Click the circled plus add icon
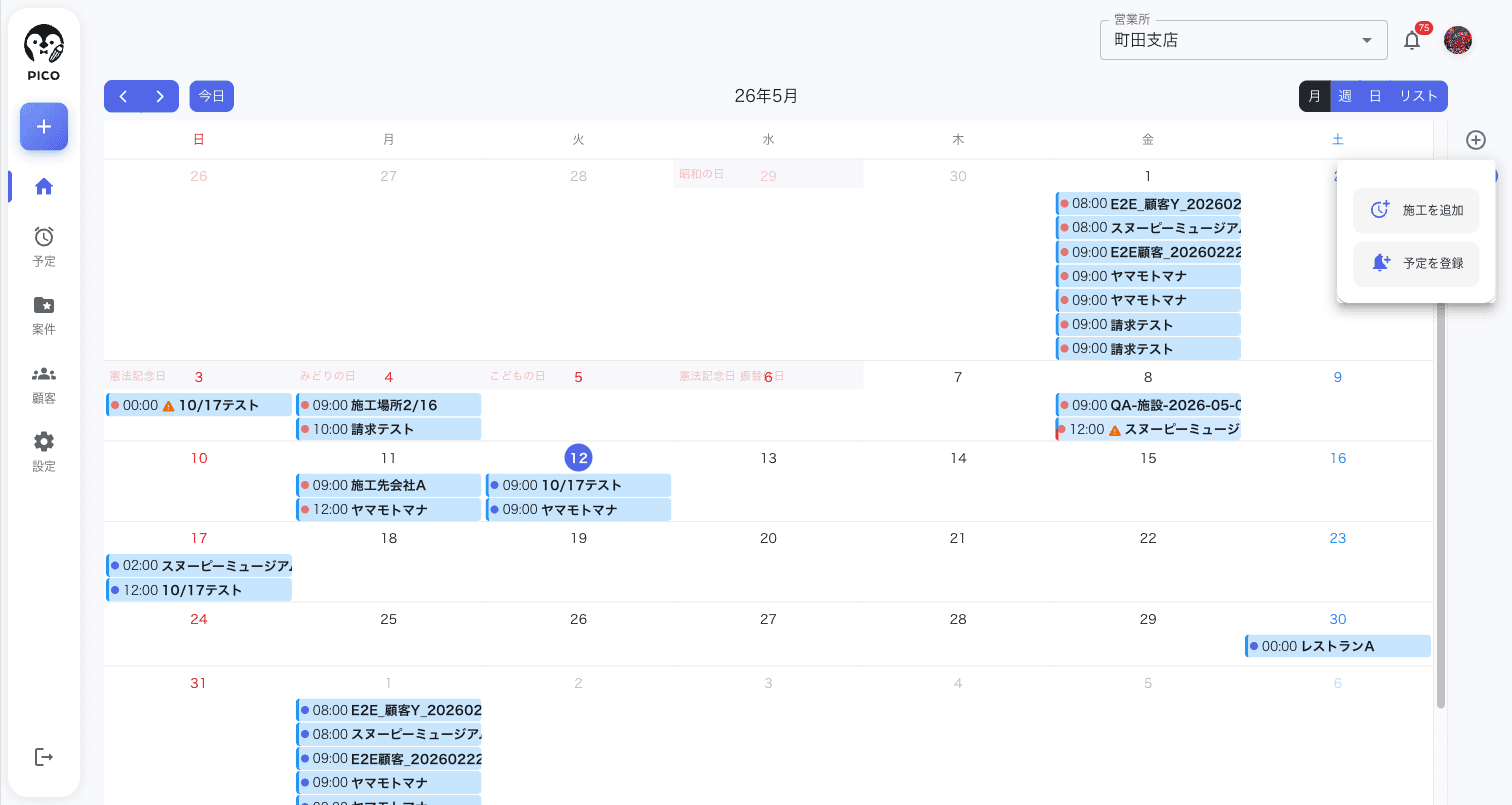The image size is (1512, 805). (1476, 140)
